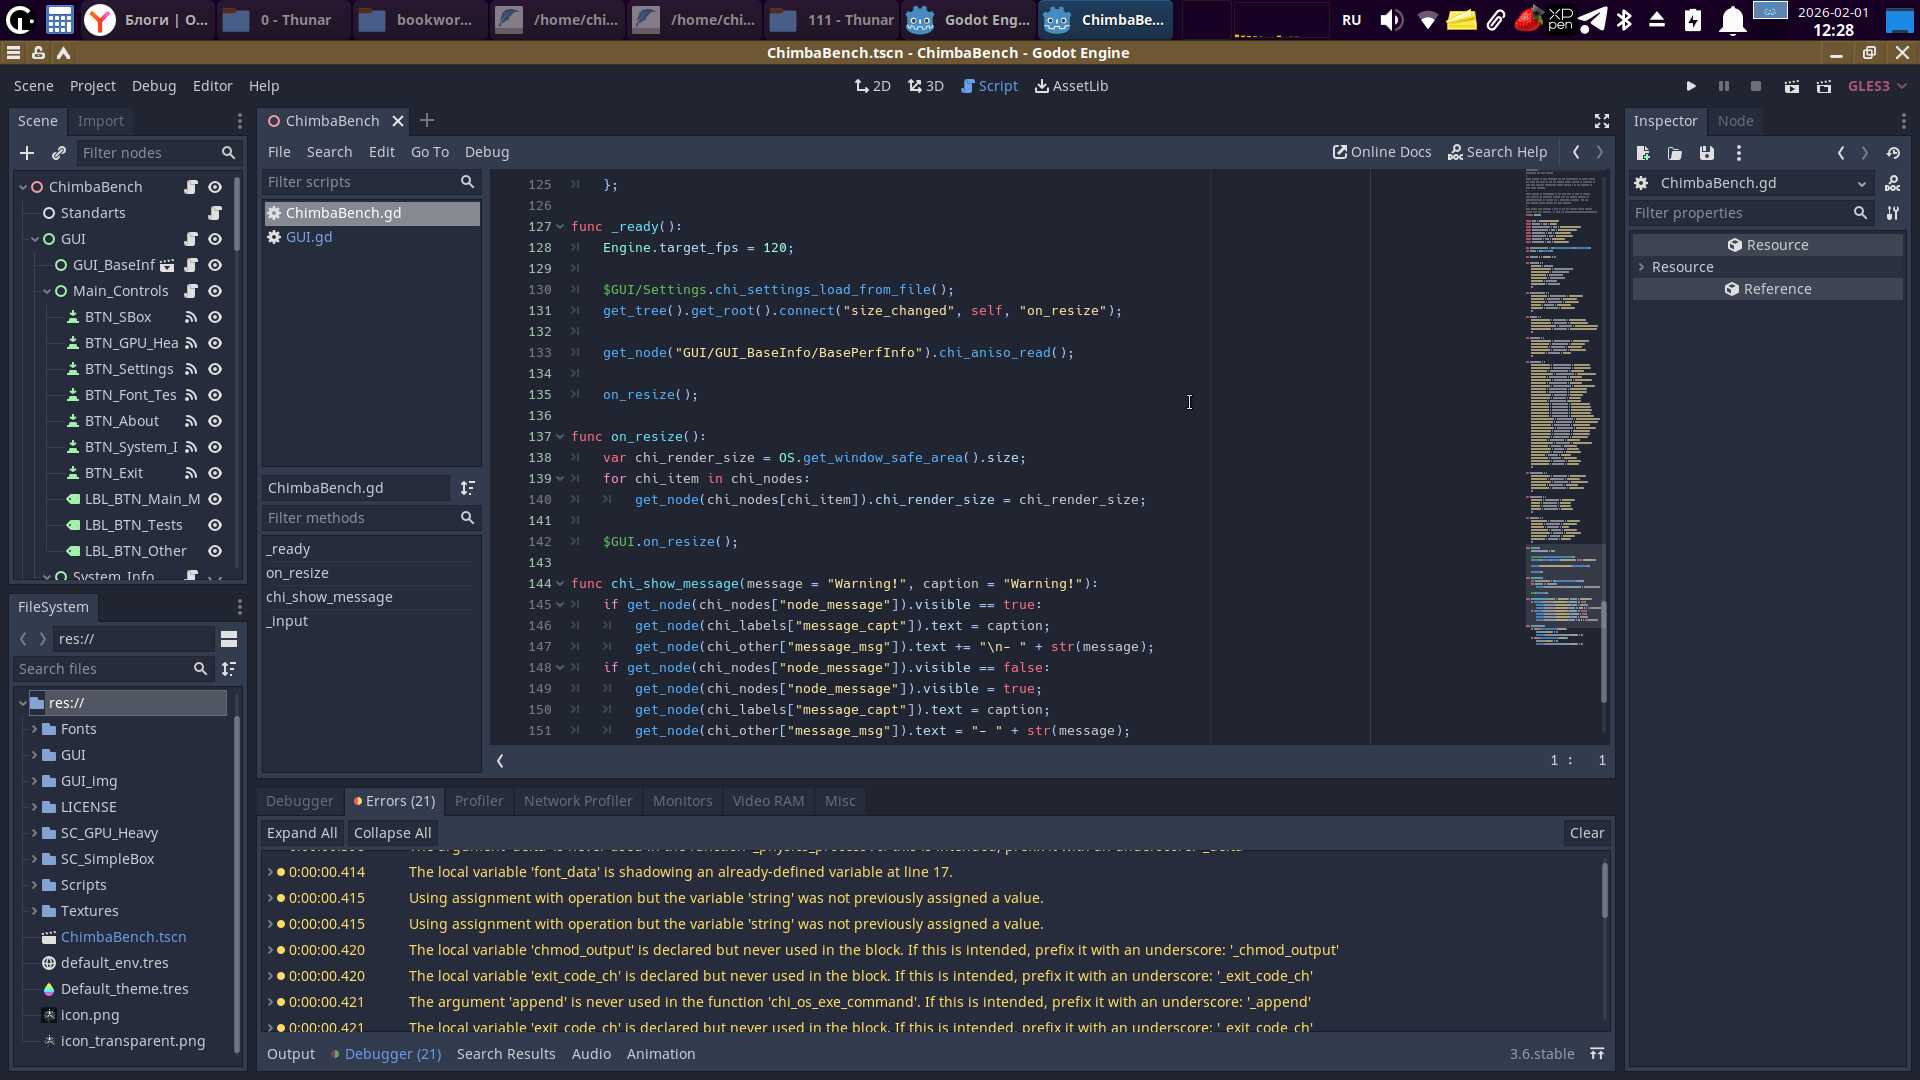Click the save resource icon in Inspector
Screen dimensions: 1920x1080
coord(1707,153)
